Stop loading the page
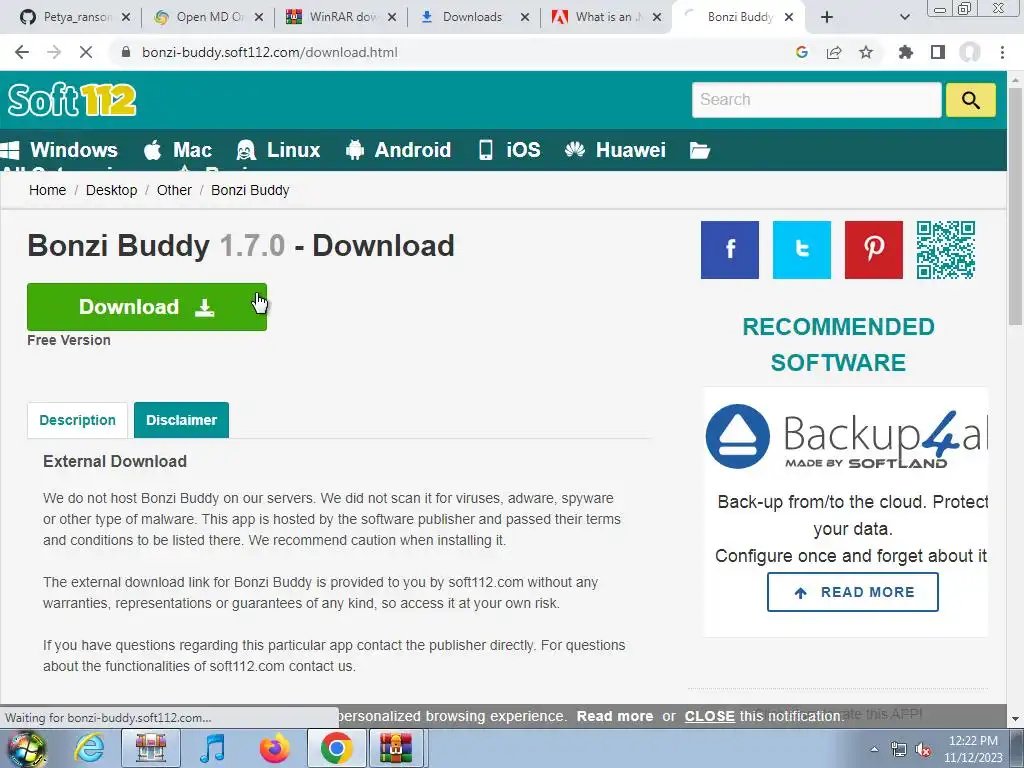 [x=86, y=52]
